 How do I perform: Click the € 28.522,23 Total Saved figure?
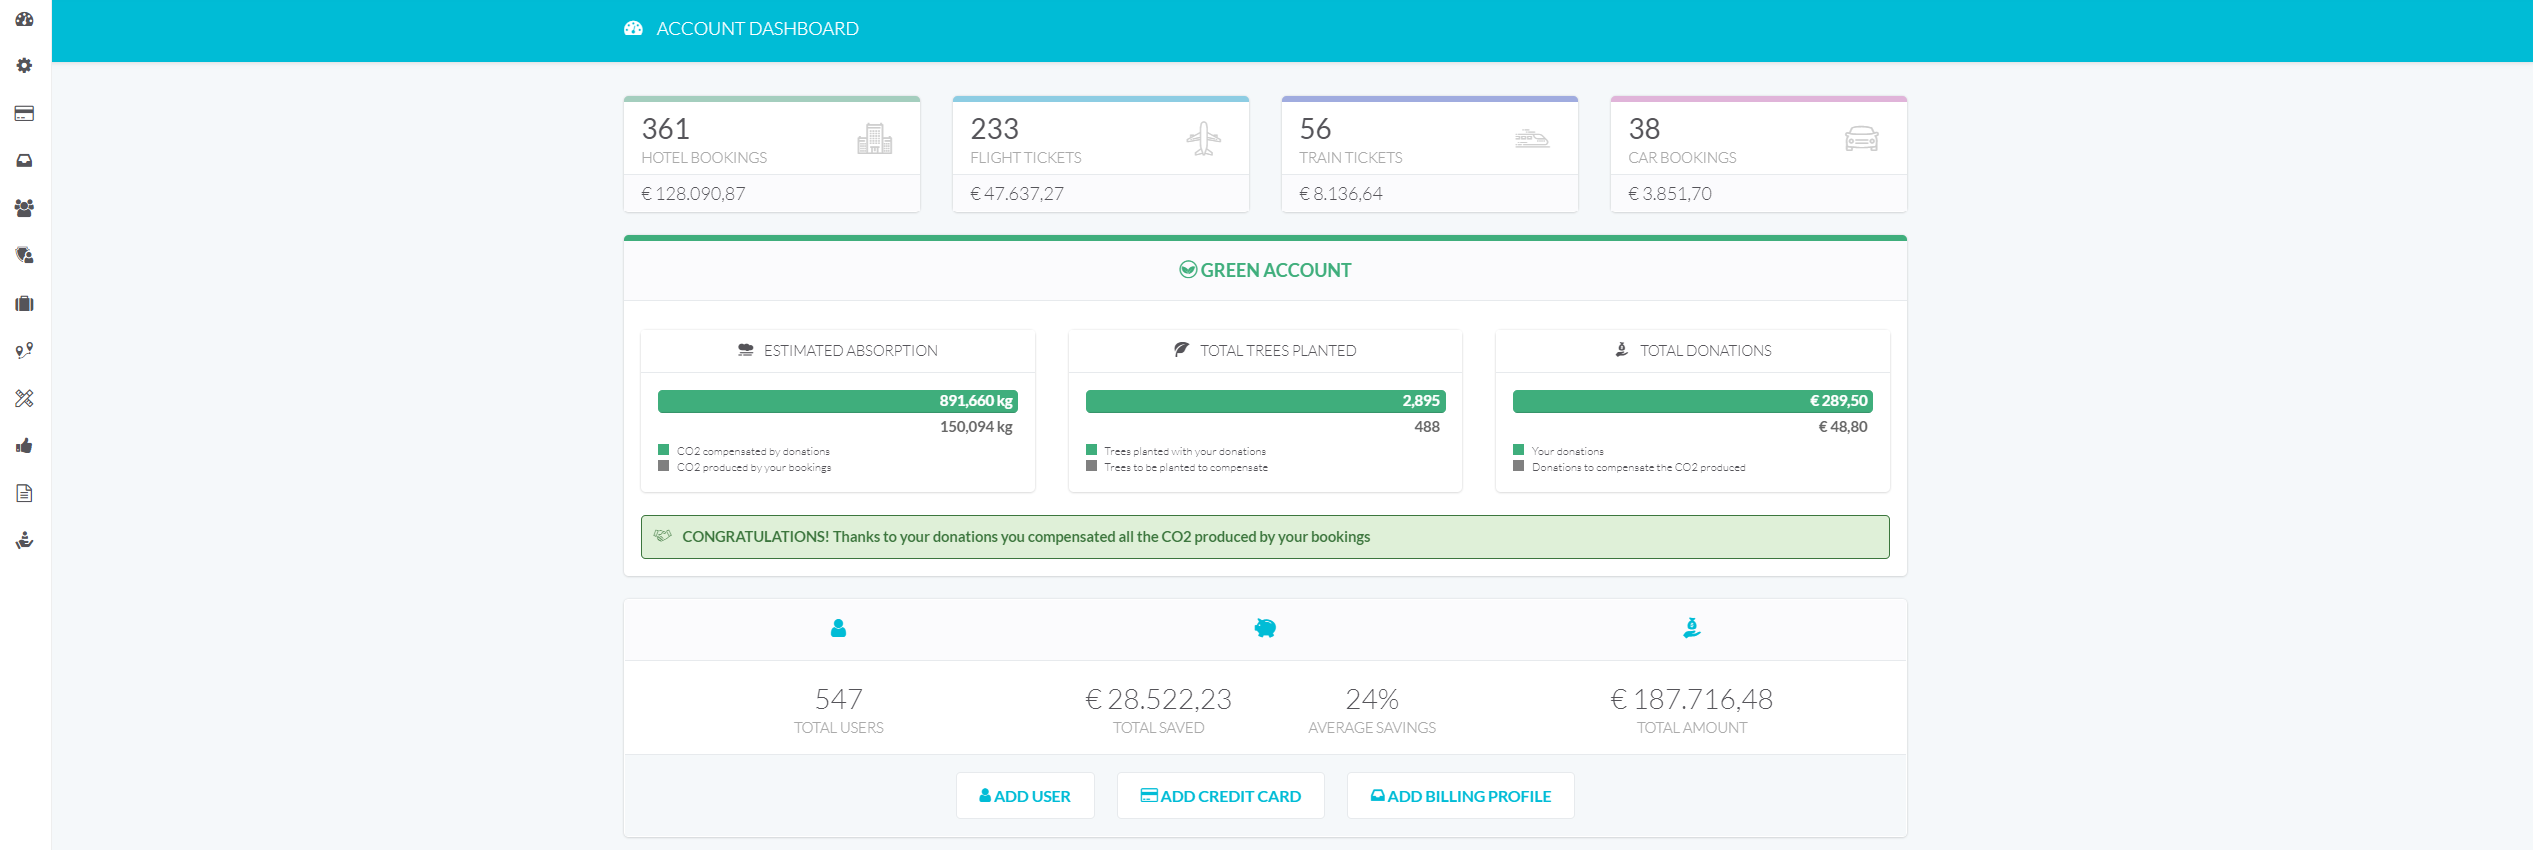[1159, 699]
